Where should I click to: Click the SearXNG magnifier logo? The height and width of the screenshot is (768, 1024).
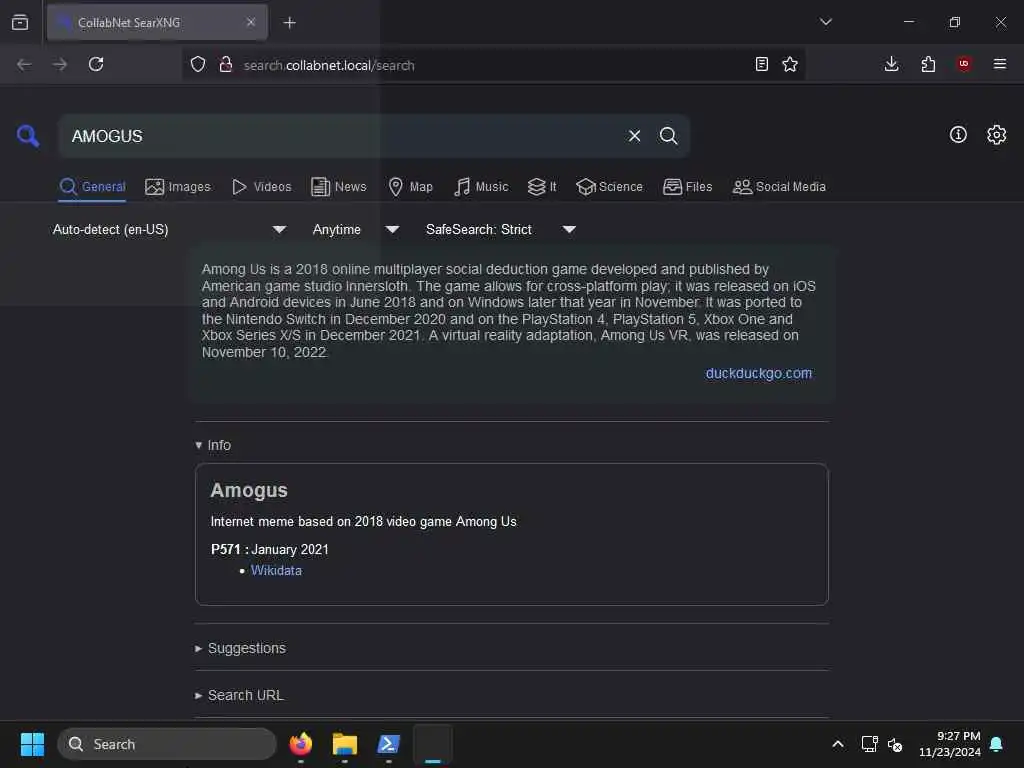(x=27, y=136)
